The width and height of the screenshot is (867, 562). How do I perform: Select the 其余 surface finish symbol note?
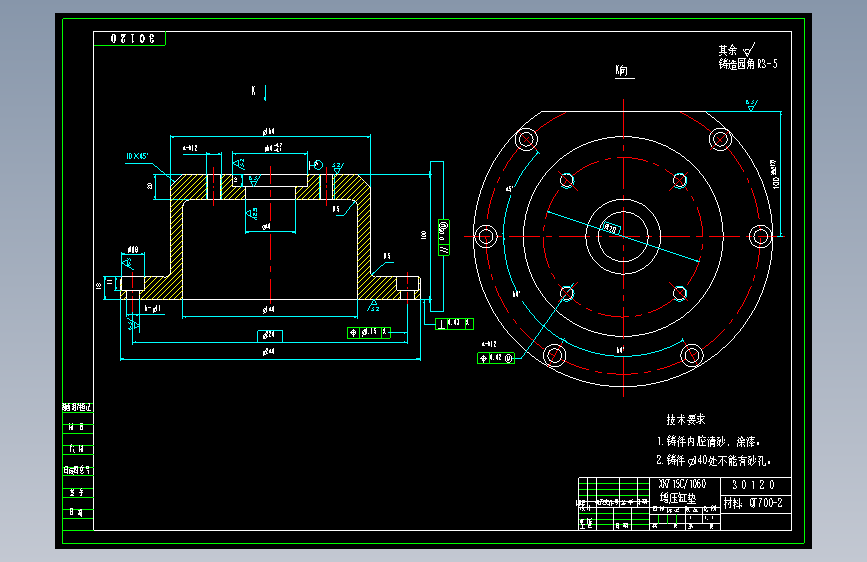(737, 50)
